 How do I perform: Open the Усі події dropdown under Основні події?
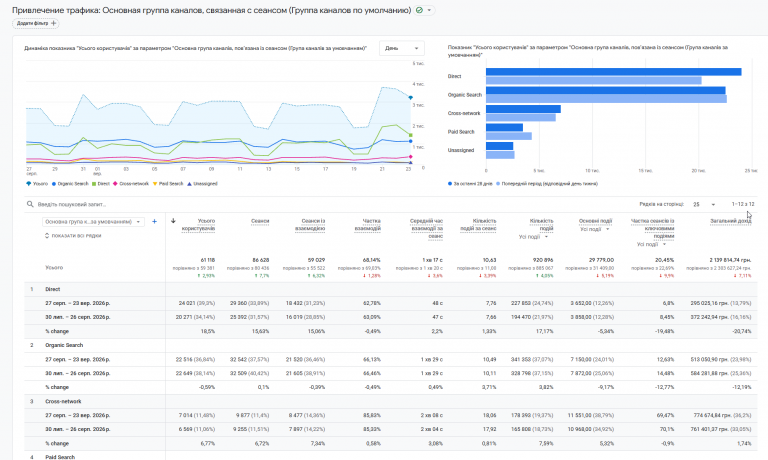point(595,229)
